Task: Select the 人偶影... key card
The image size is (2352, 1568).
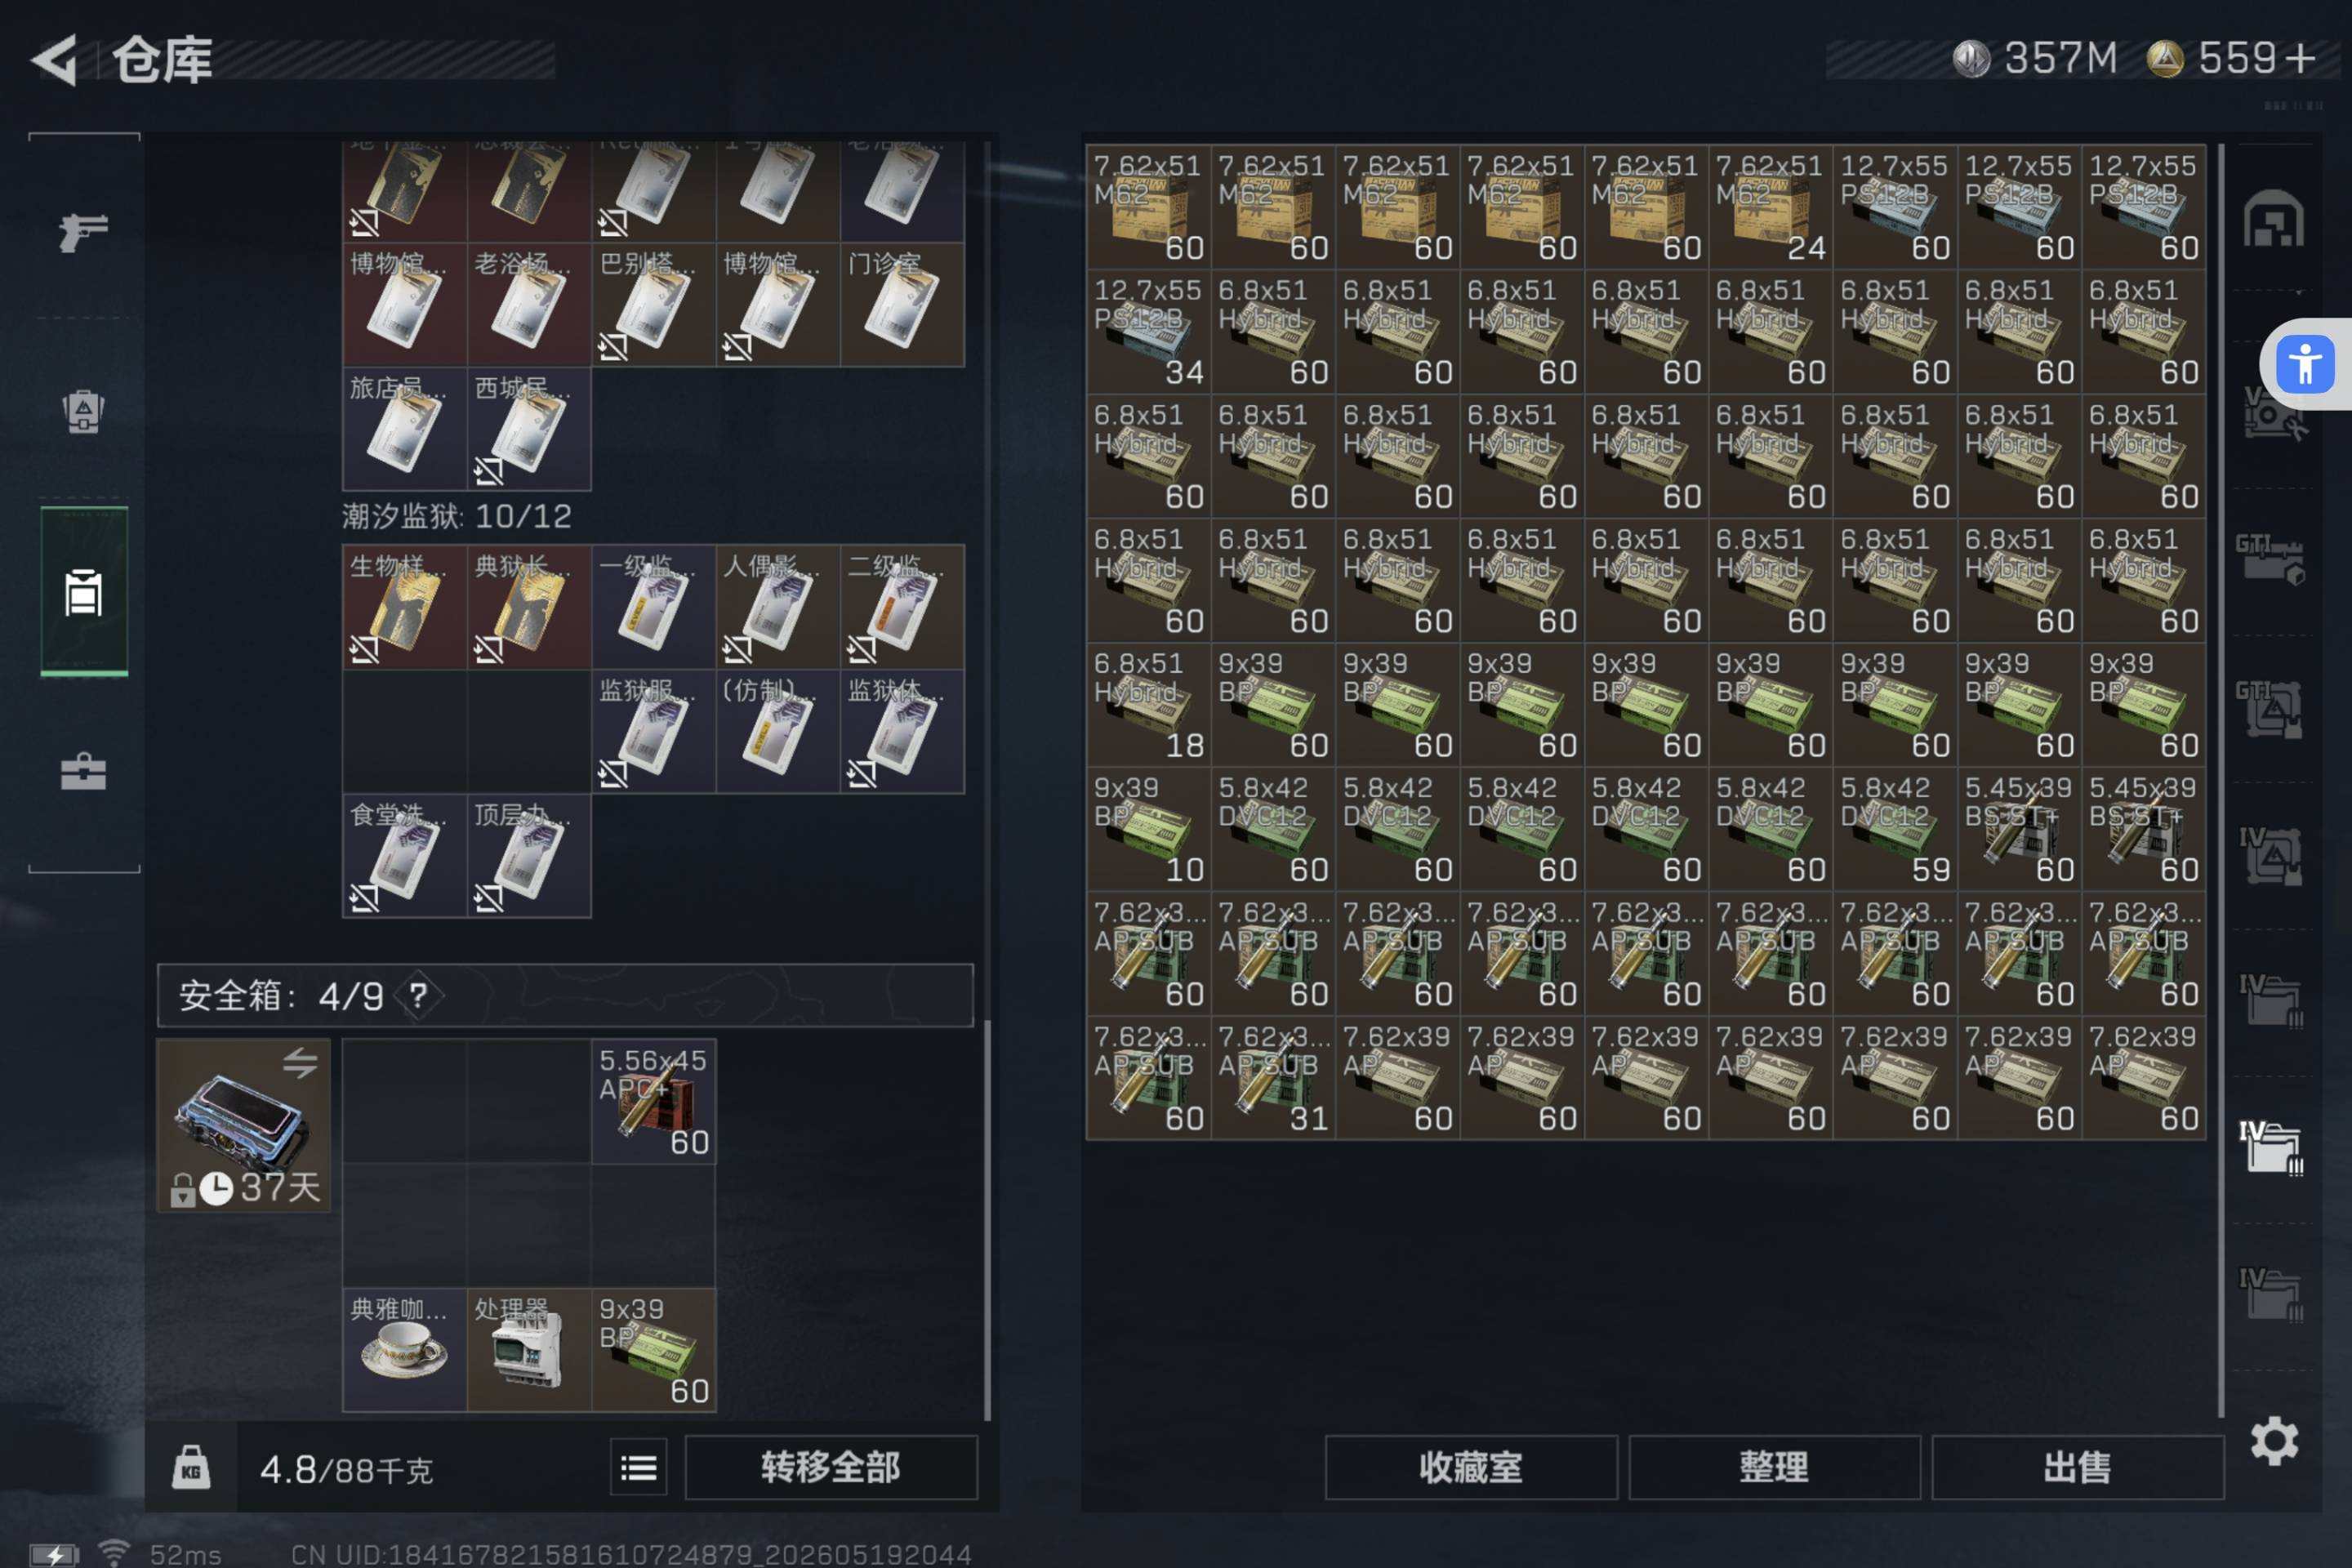Action: 778,606
